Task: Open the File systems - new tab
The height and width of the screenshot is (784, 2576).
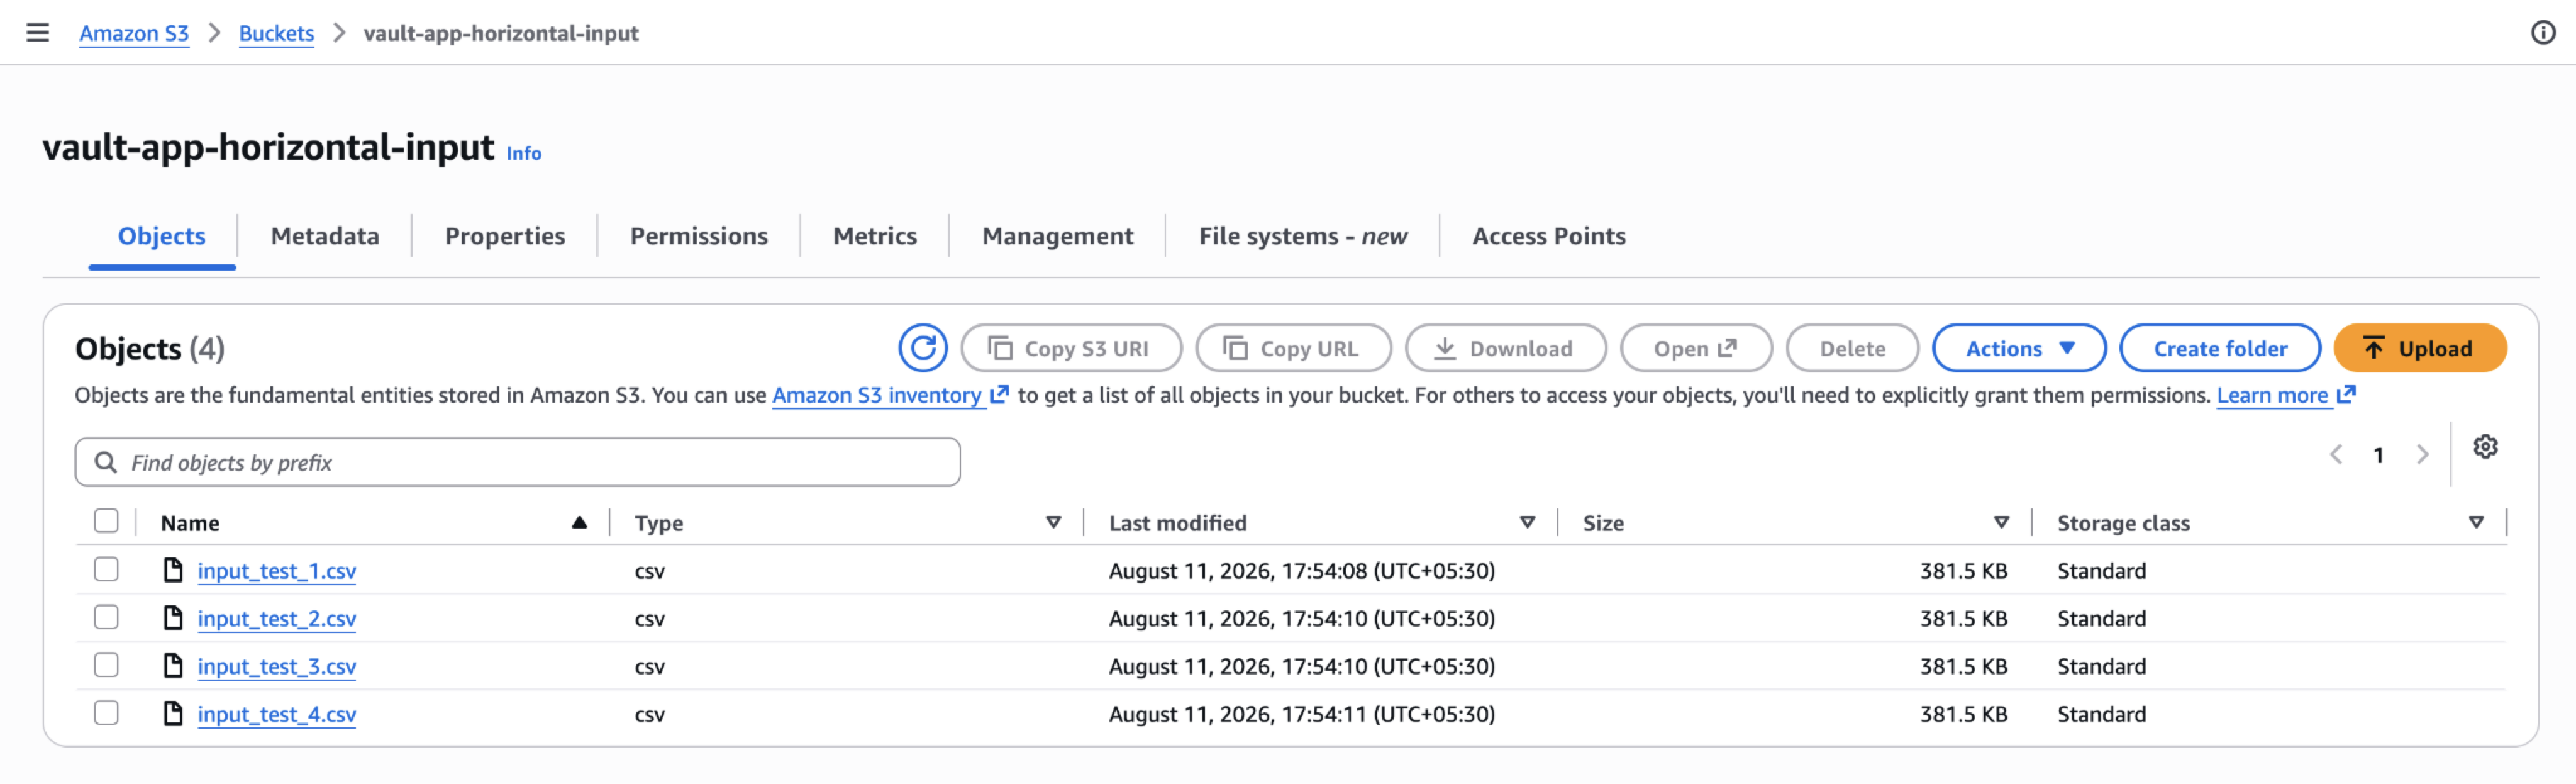Action: tap(1303, 236)
